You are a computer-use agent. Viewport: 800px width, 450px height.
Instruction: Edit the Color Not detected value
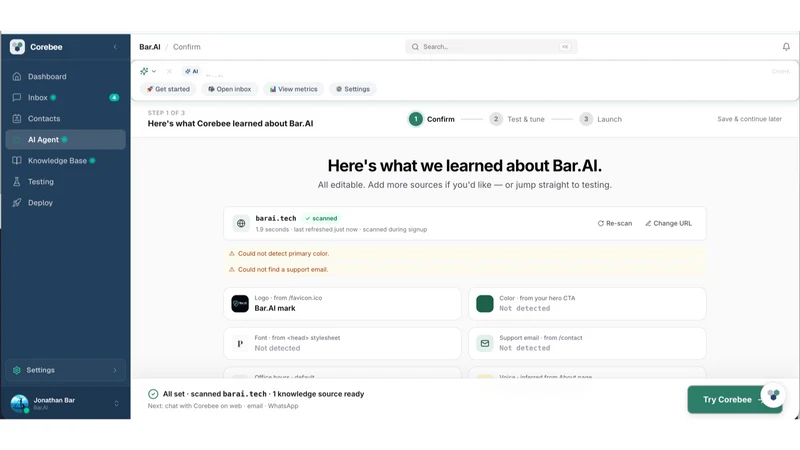pyautogui.click(x=524, y=308)
